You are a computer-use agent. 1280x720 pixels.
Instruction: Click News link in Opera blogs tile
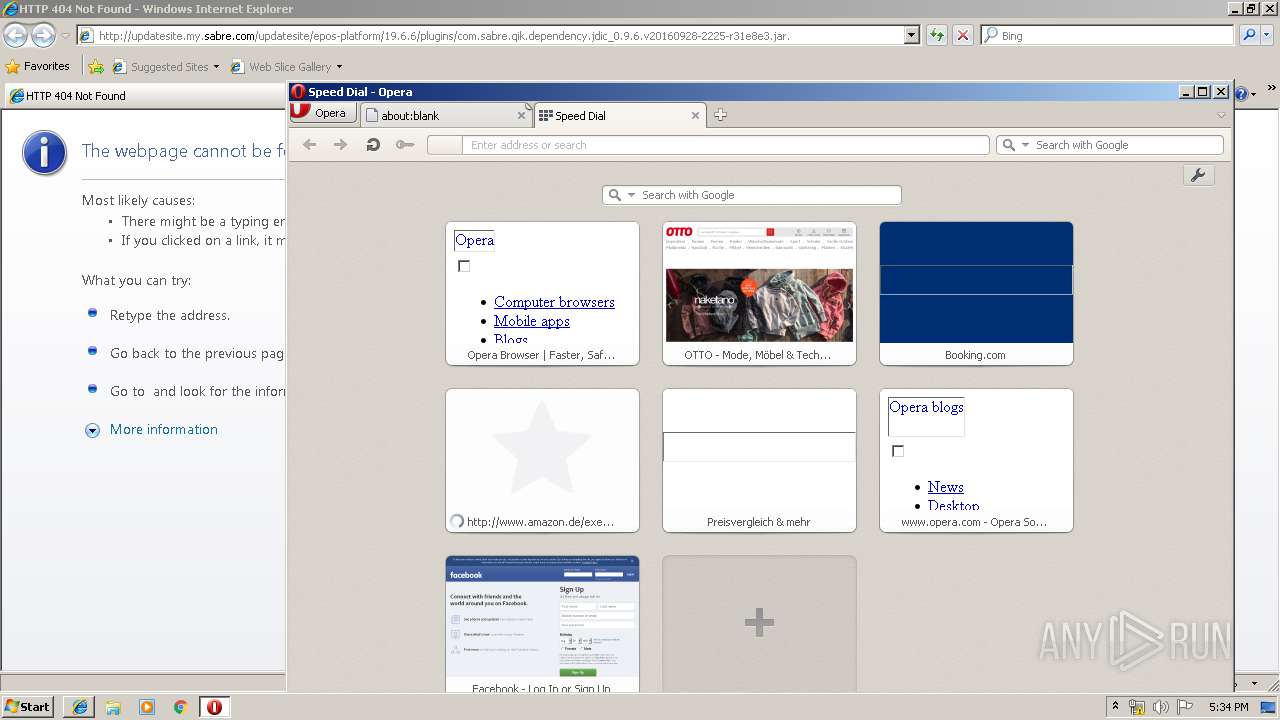click(x=945, y=487)
